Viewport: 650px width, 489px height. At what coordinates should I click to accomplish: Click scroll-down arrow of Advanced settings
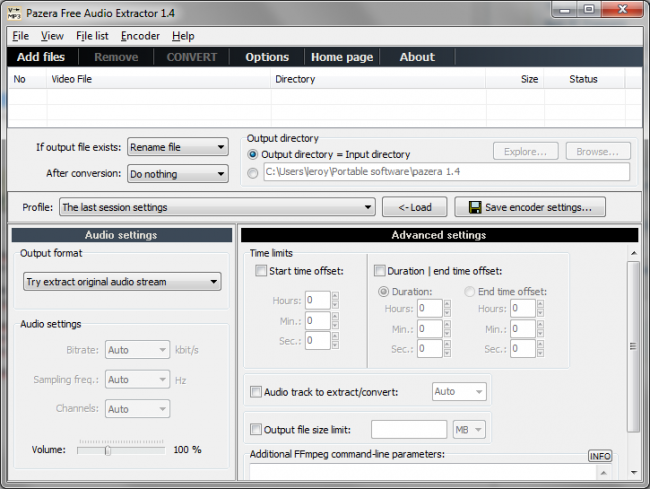[634, 472]
